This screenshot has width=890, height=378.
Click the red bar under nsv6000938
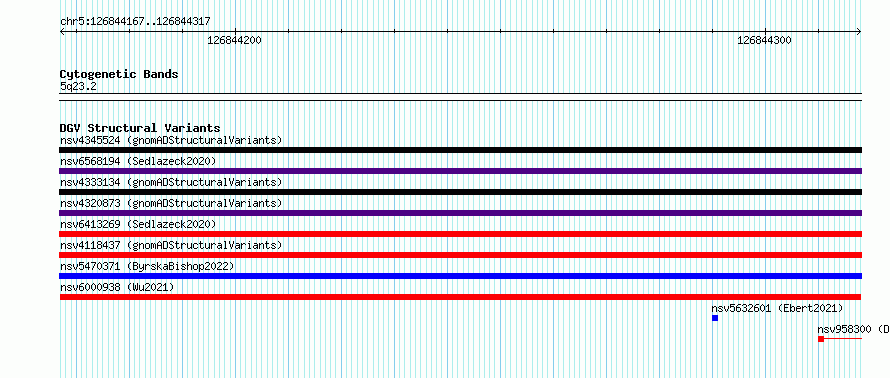[460, 297]
